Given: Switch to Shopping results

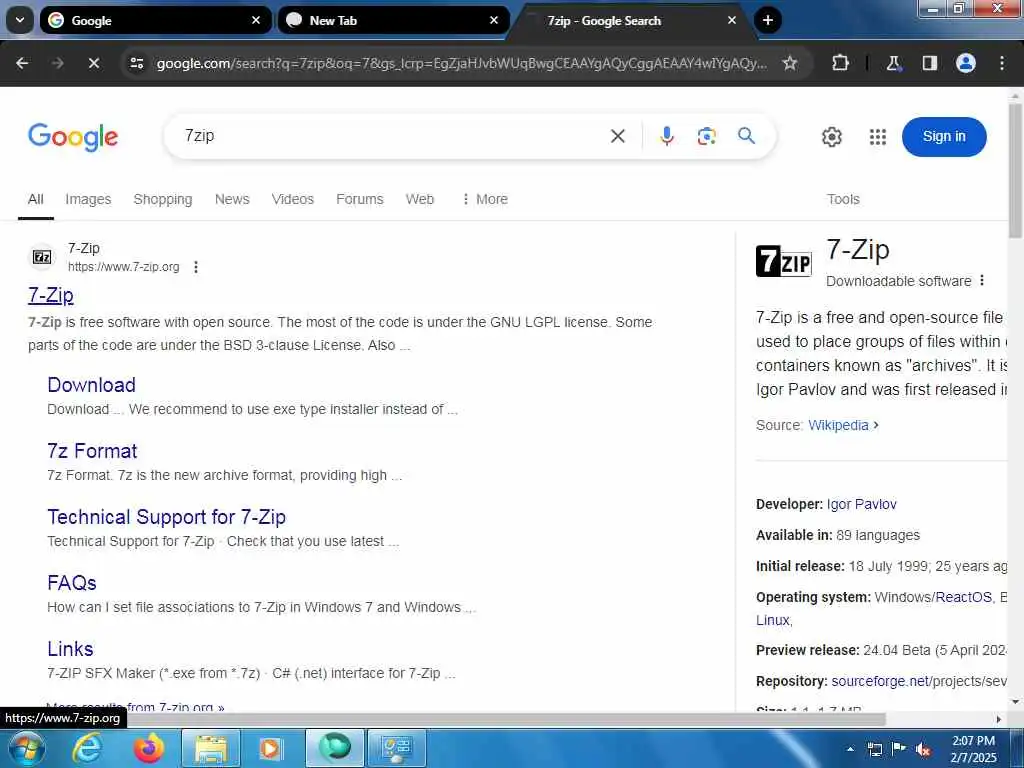Looking at the screenshot, I should 163,199.
